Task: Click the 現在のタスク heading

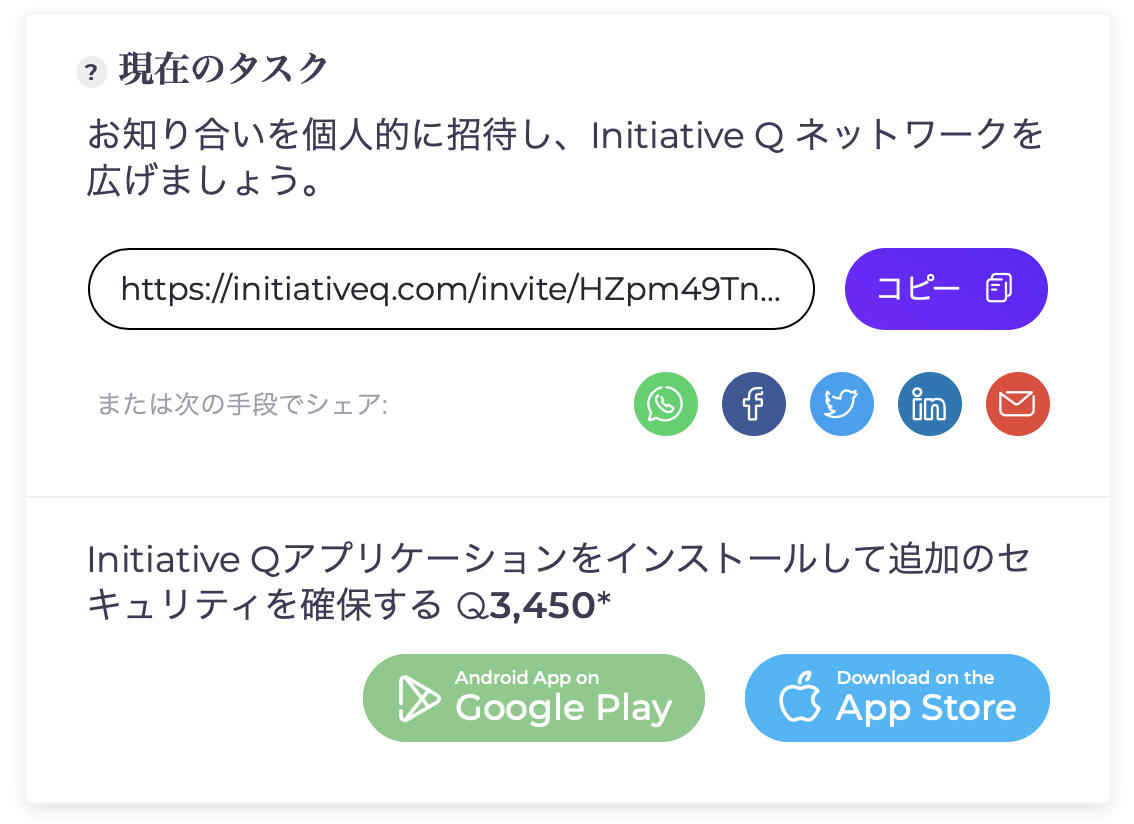Action: pyautogui.click(x=223, y=69)
